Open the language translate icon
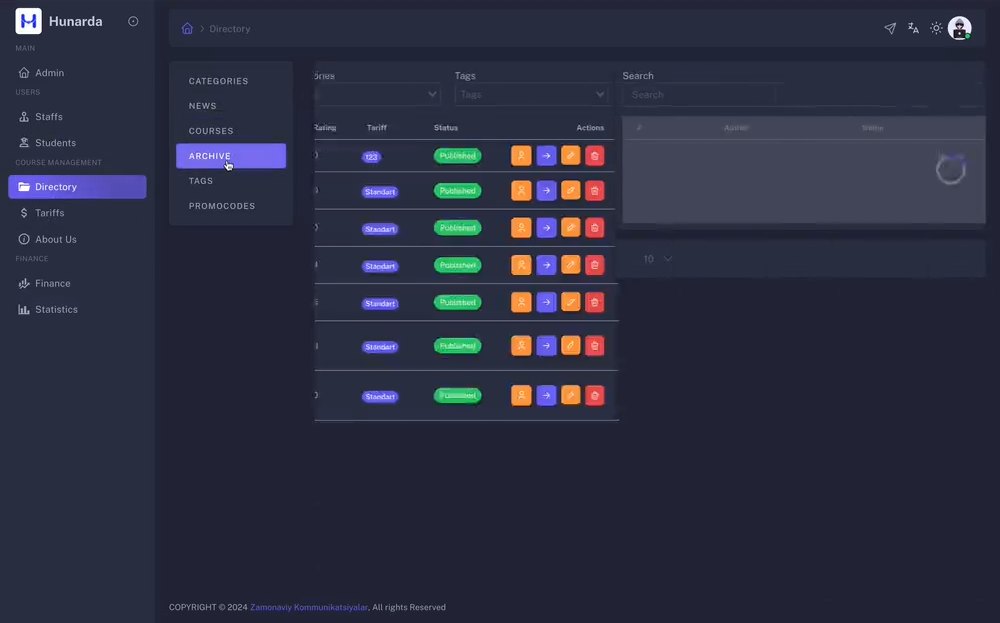The width and height of the screenshot is (1000, 623). pyautogui.click(x=913, y=28)
